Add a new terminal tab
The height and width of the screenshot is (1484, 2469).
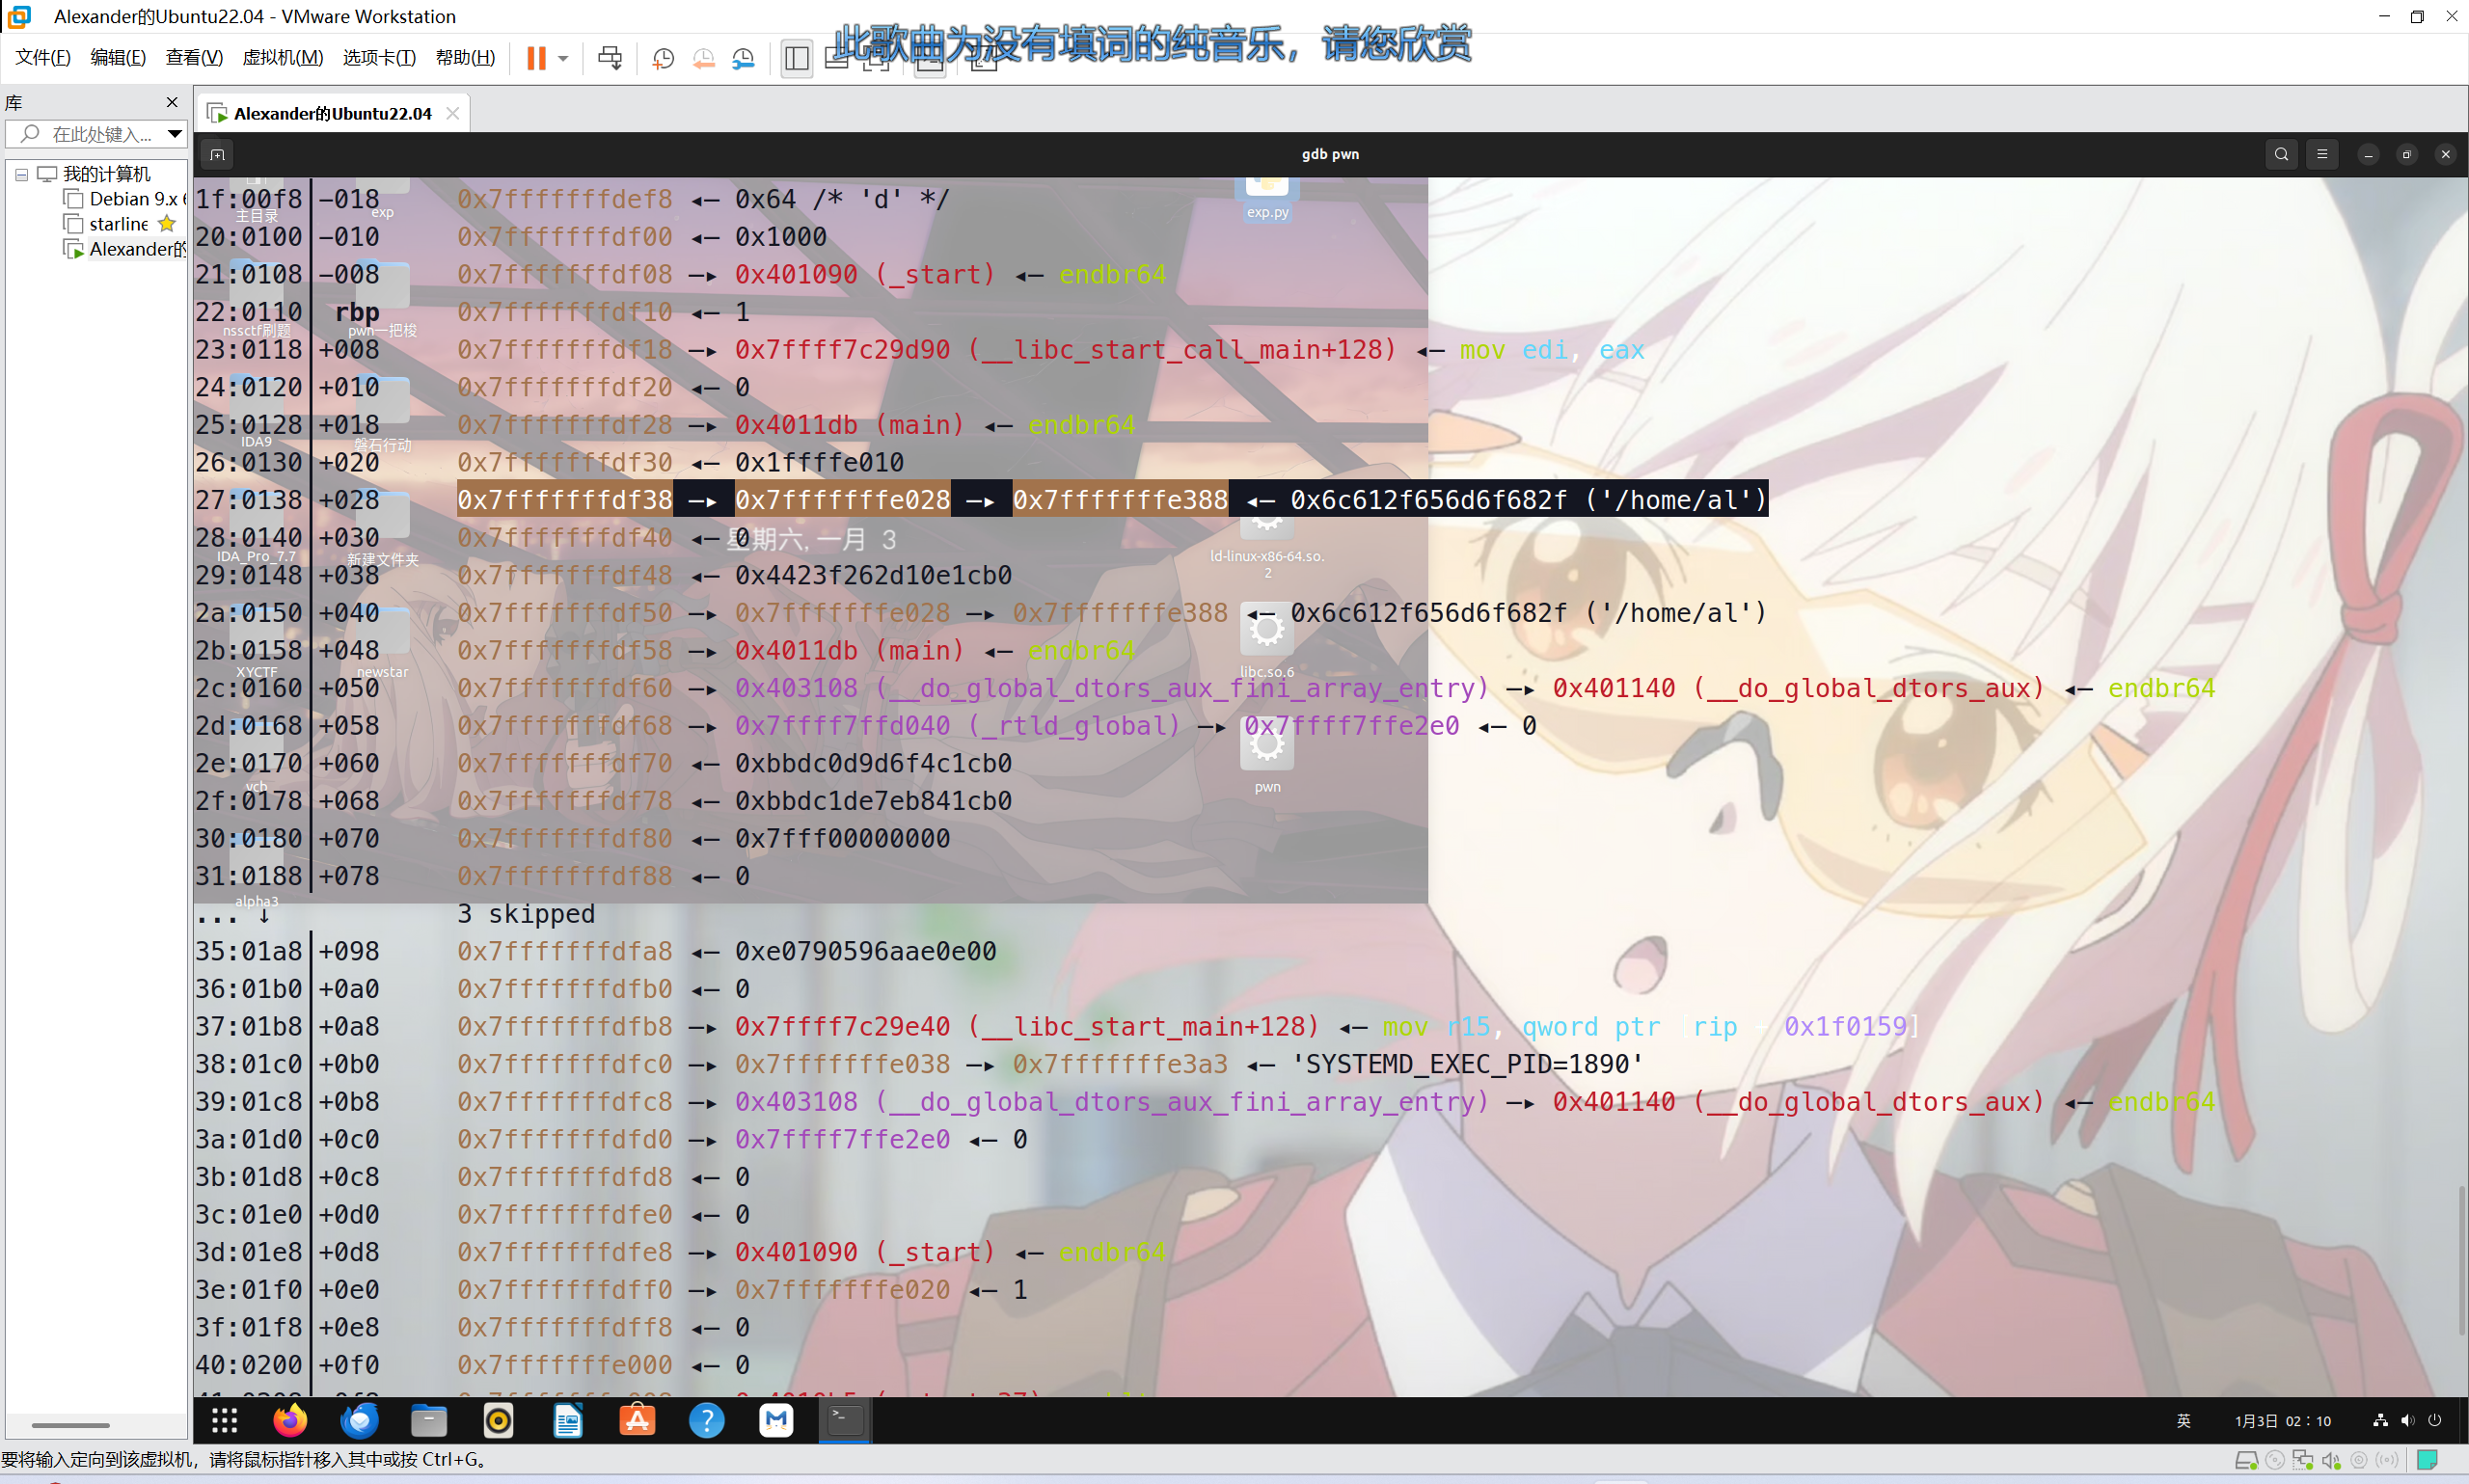(217, 154)
